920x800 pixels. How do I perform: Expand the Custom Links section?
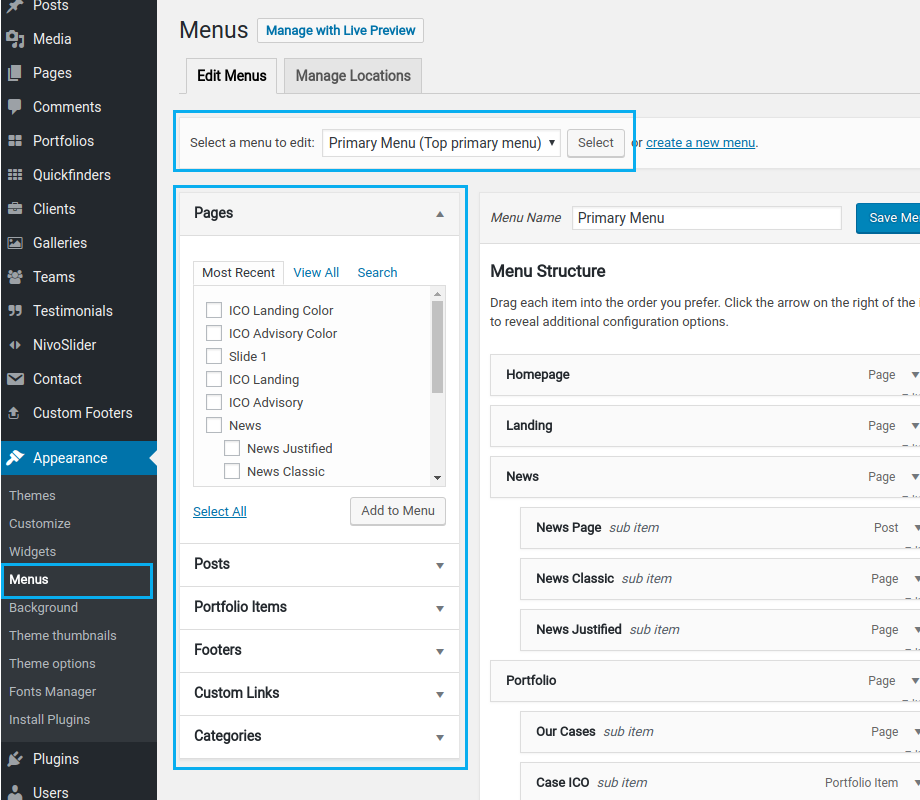[x=318, y=693]
